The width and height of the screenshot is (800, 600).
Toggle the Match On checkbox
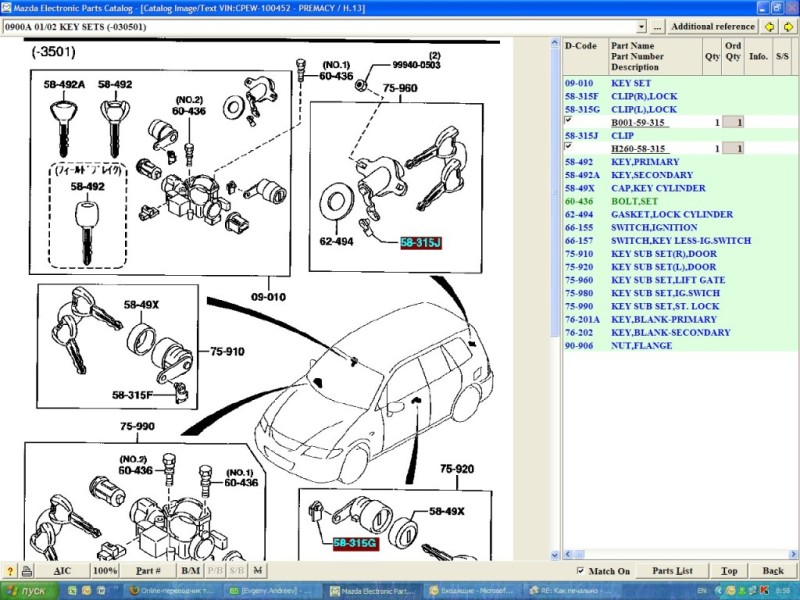pyautogui.click(x=580, y=570)
